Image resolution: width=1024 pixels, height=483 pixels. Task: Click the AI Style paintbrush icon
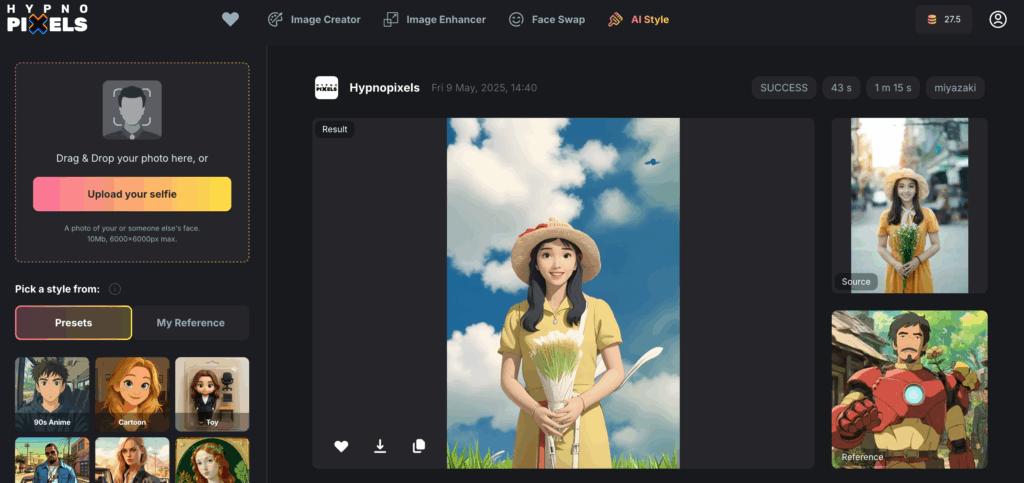pos(615,20)
